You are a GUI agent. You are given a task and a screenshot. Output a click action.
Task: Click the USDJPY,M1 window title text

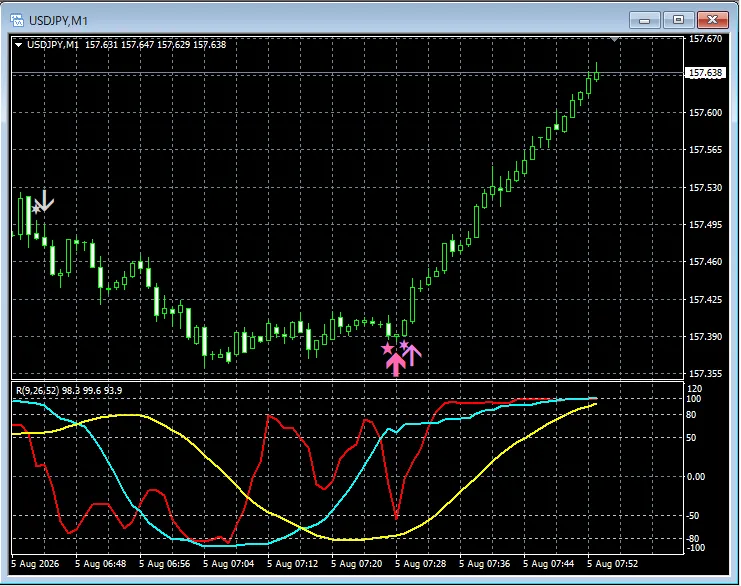(59, 21)
